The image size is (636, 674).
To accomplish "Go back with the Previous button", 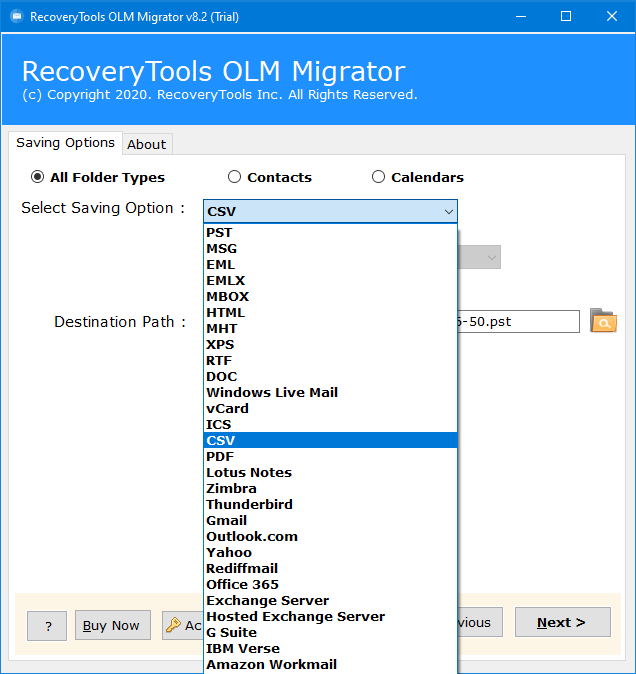I will click(480, 622).
